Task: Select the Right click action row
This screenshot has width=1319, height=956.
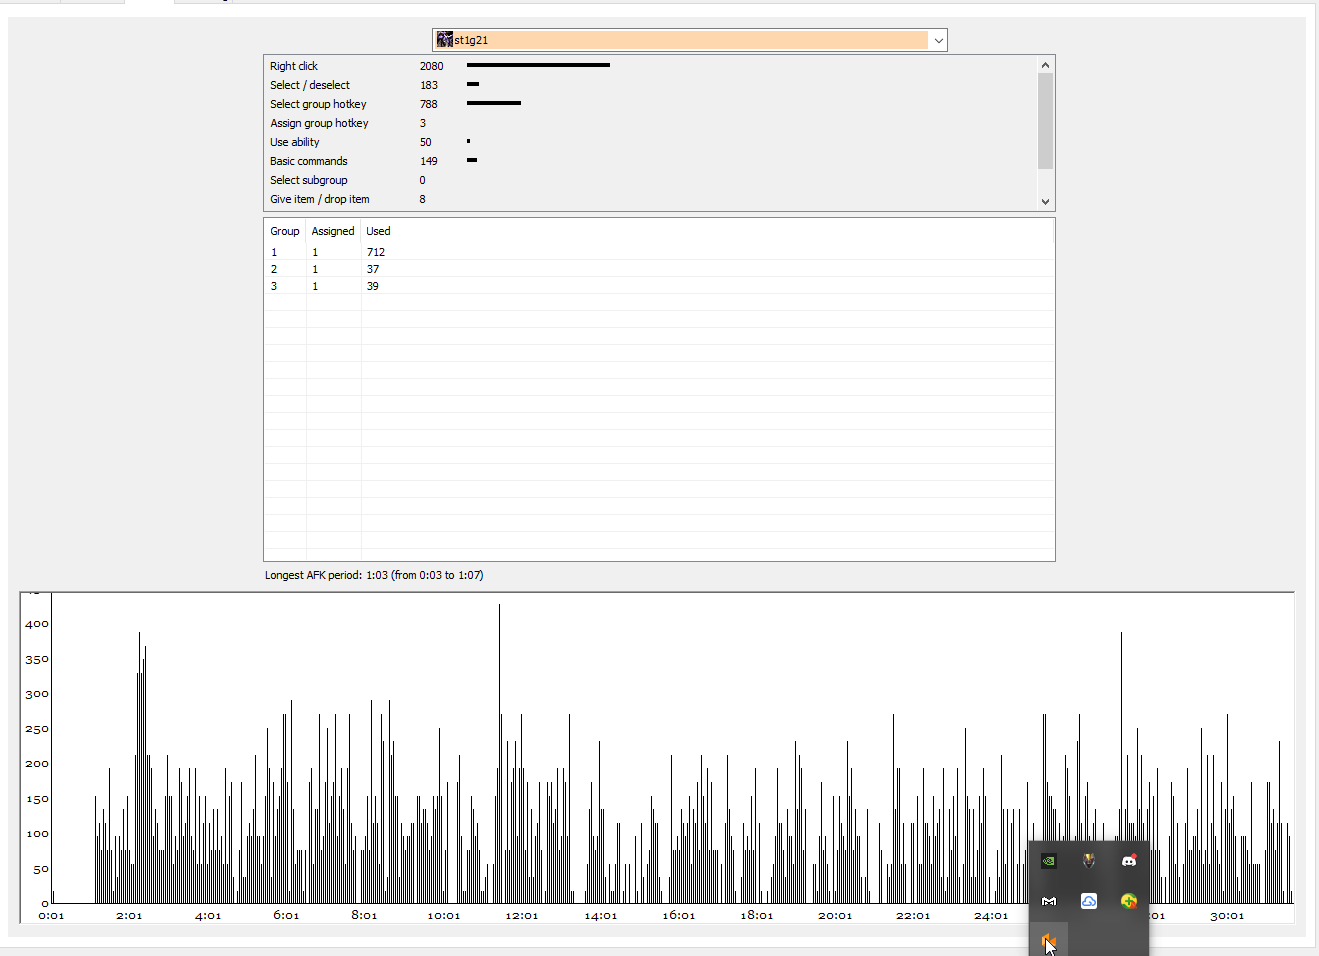Action: click(x=651, y=66)
